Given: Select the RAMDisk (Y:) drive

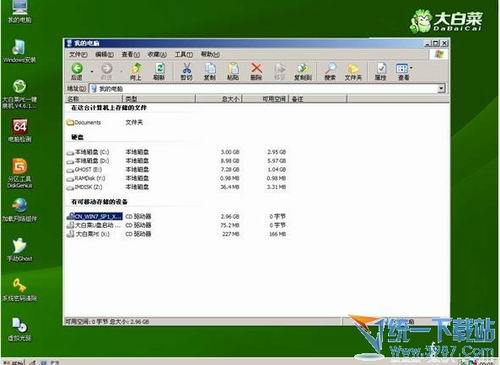Looking at the screenshot, I should (86, 179).
